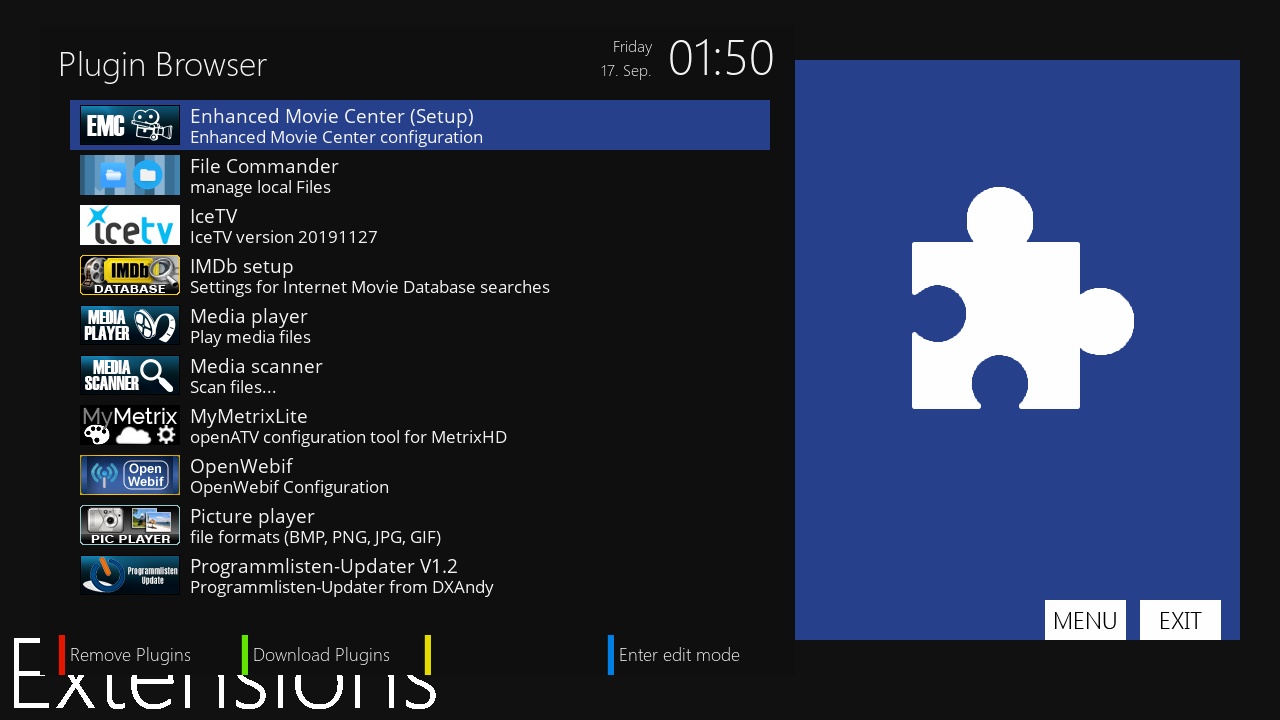This screenshot has height=720, width=1280.
Task: Click the green Download Plugins button
Action: coord(316,655)
